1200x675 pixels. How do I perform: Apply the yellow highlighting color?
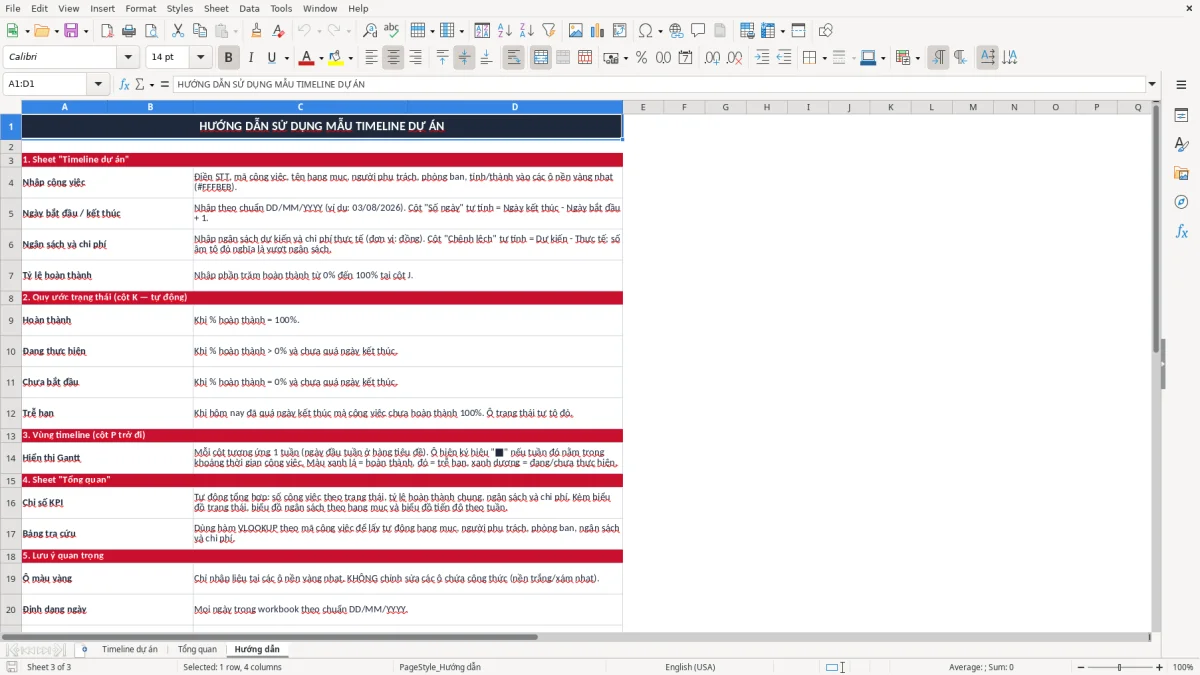336,58
